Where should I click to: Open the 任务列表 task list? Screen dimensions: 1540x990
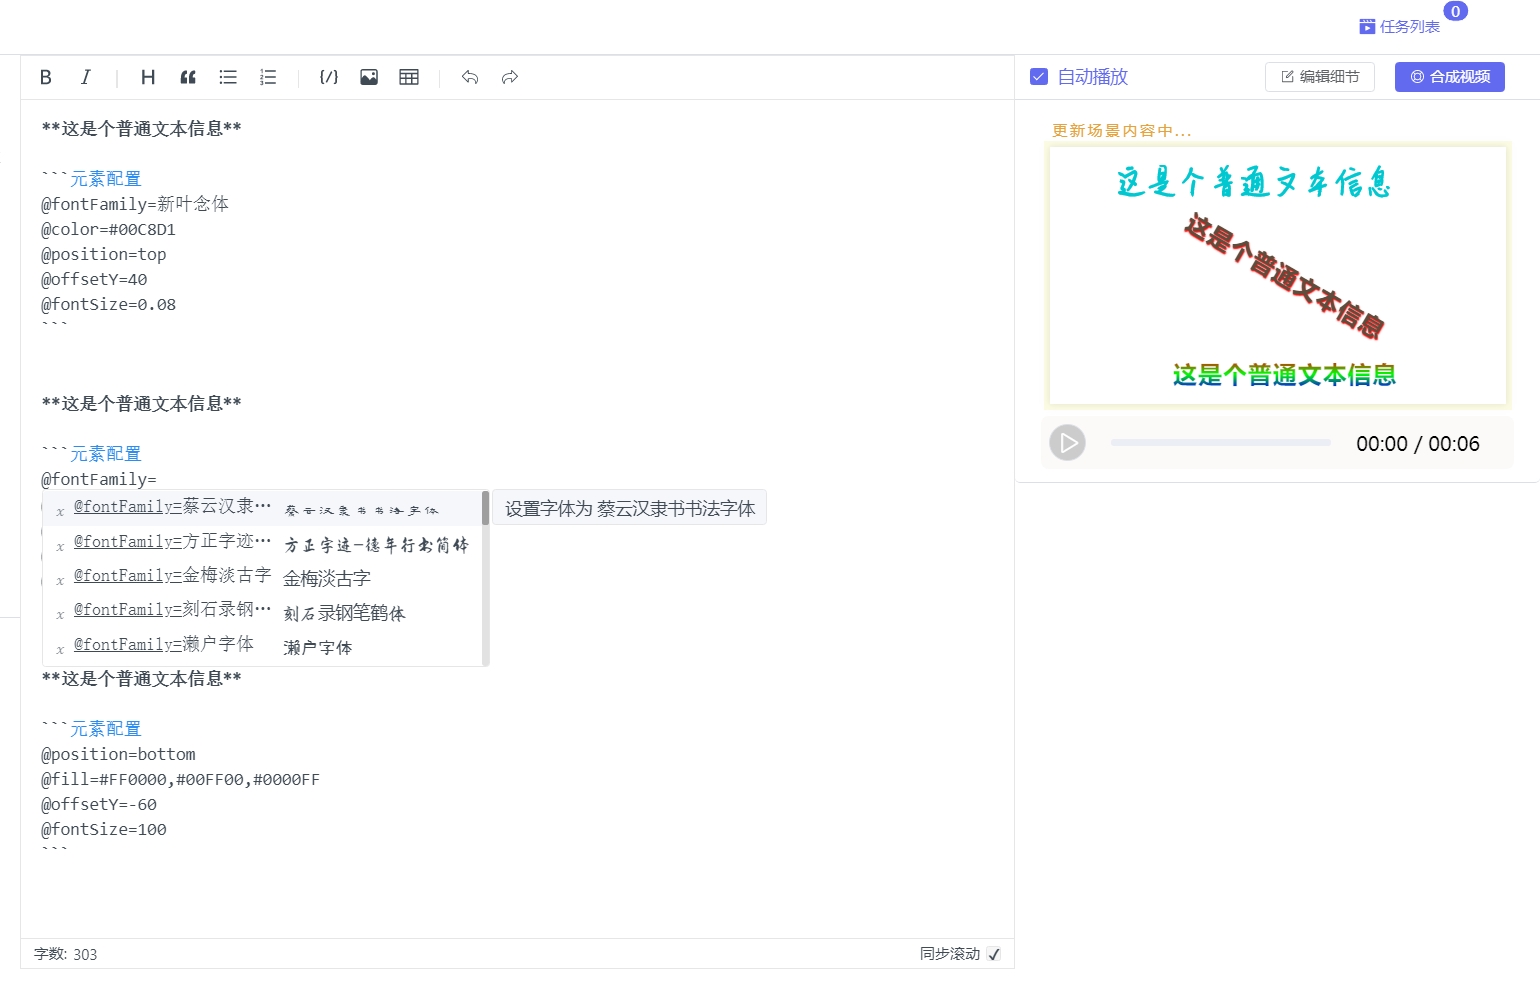click(x=1400, y=27)
